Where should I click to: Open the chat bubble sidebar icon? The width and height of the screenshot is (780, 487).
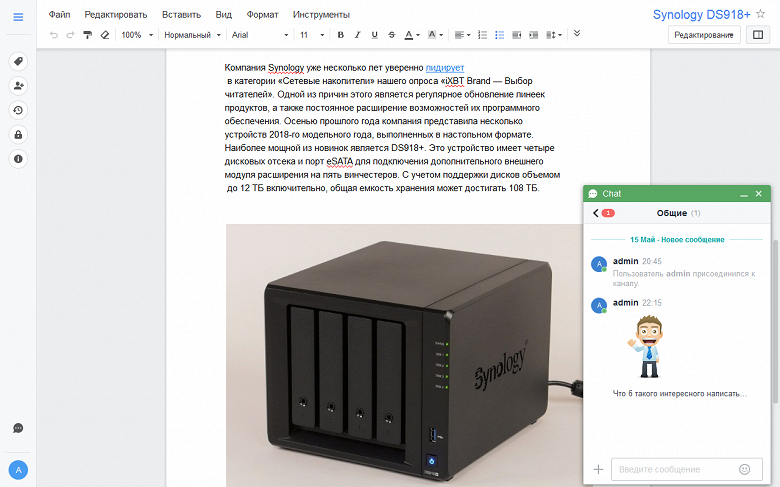click(x=18, y=428)
